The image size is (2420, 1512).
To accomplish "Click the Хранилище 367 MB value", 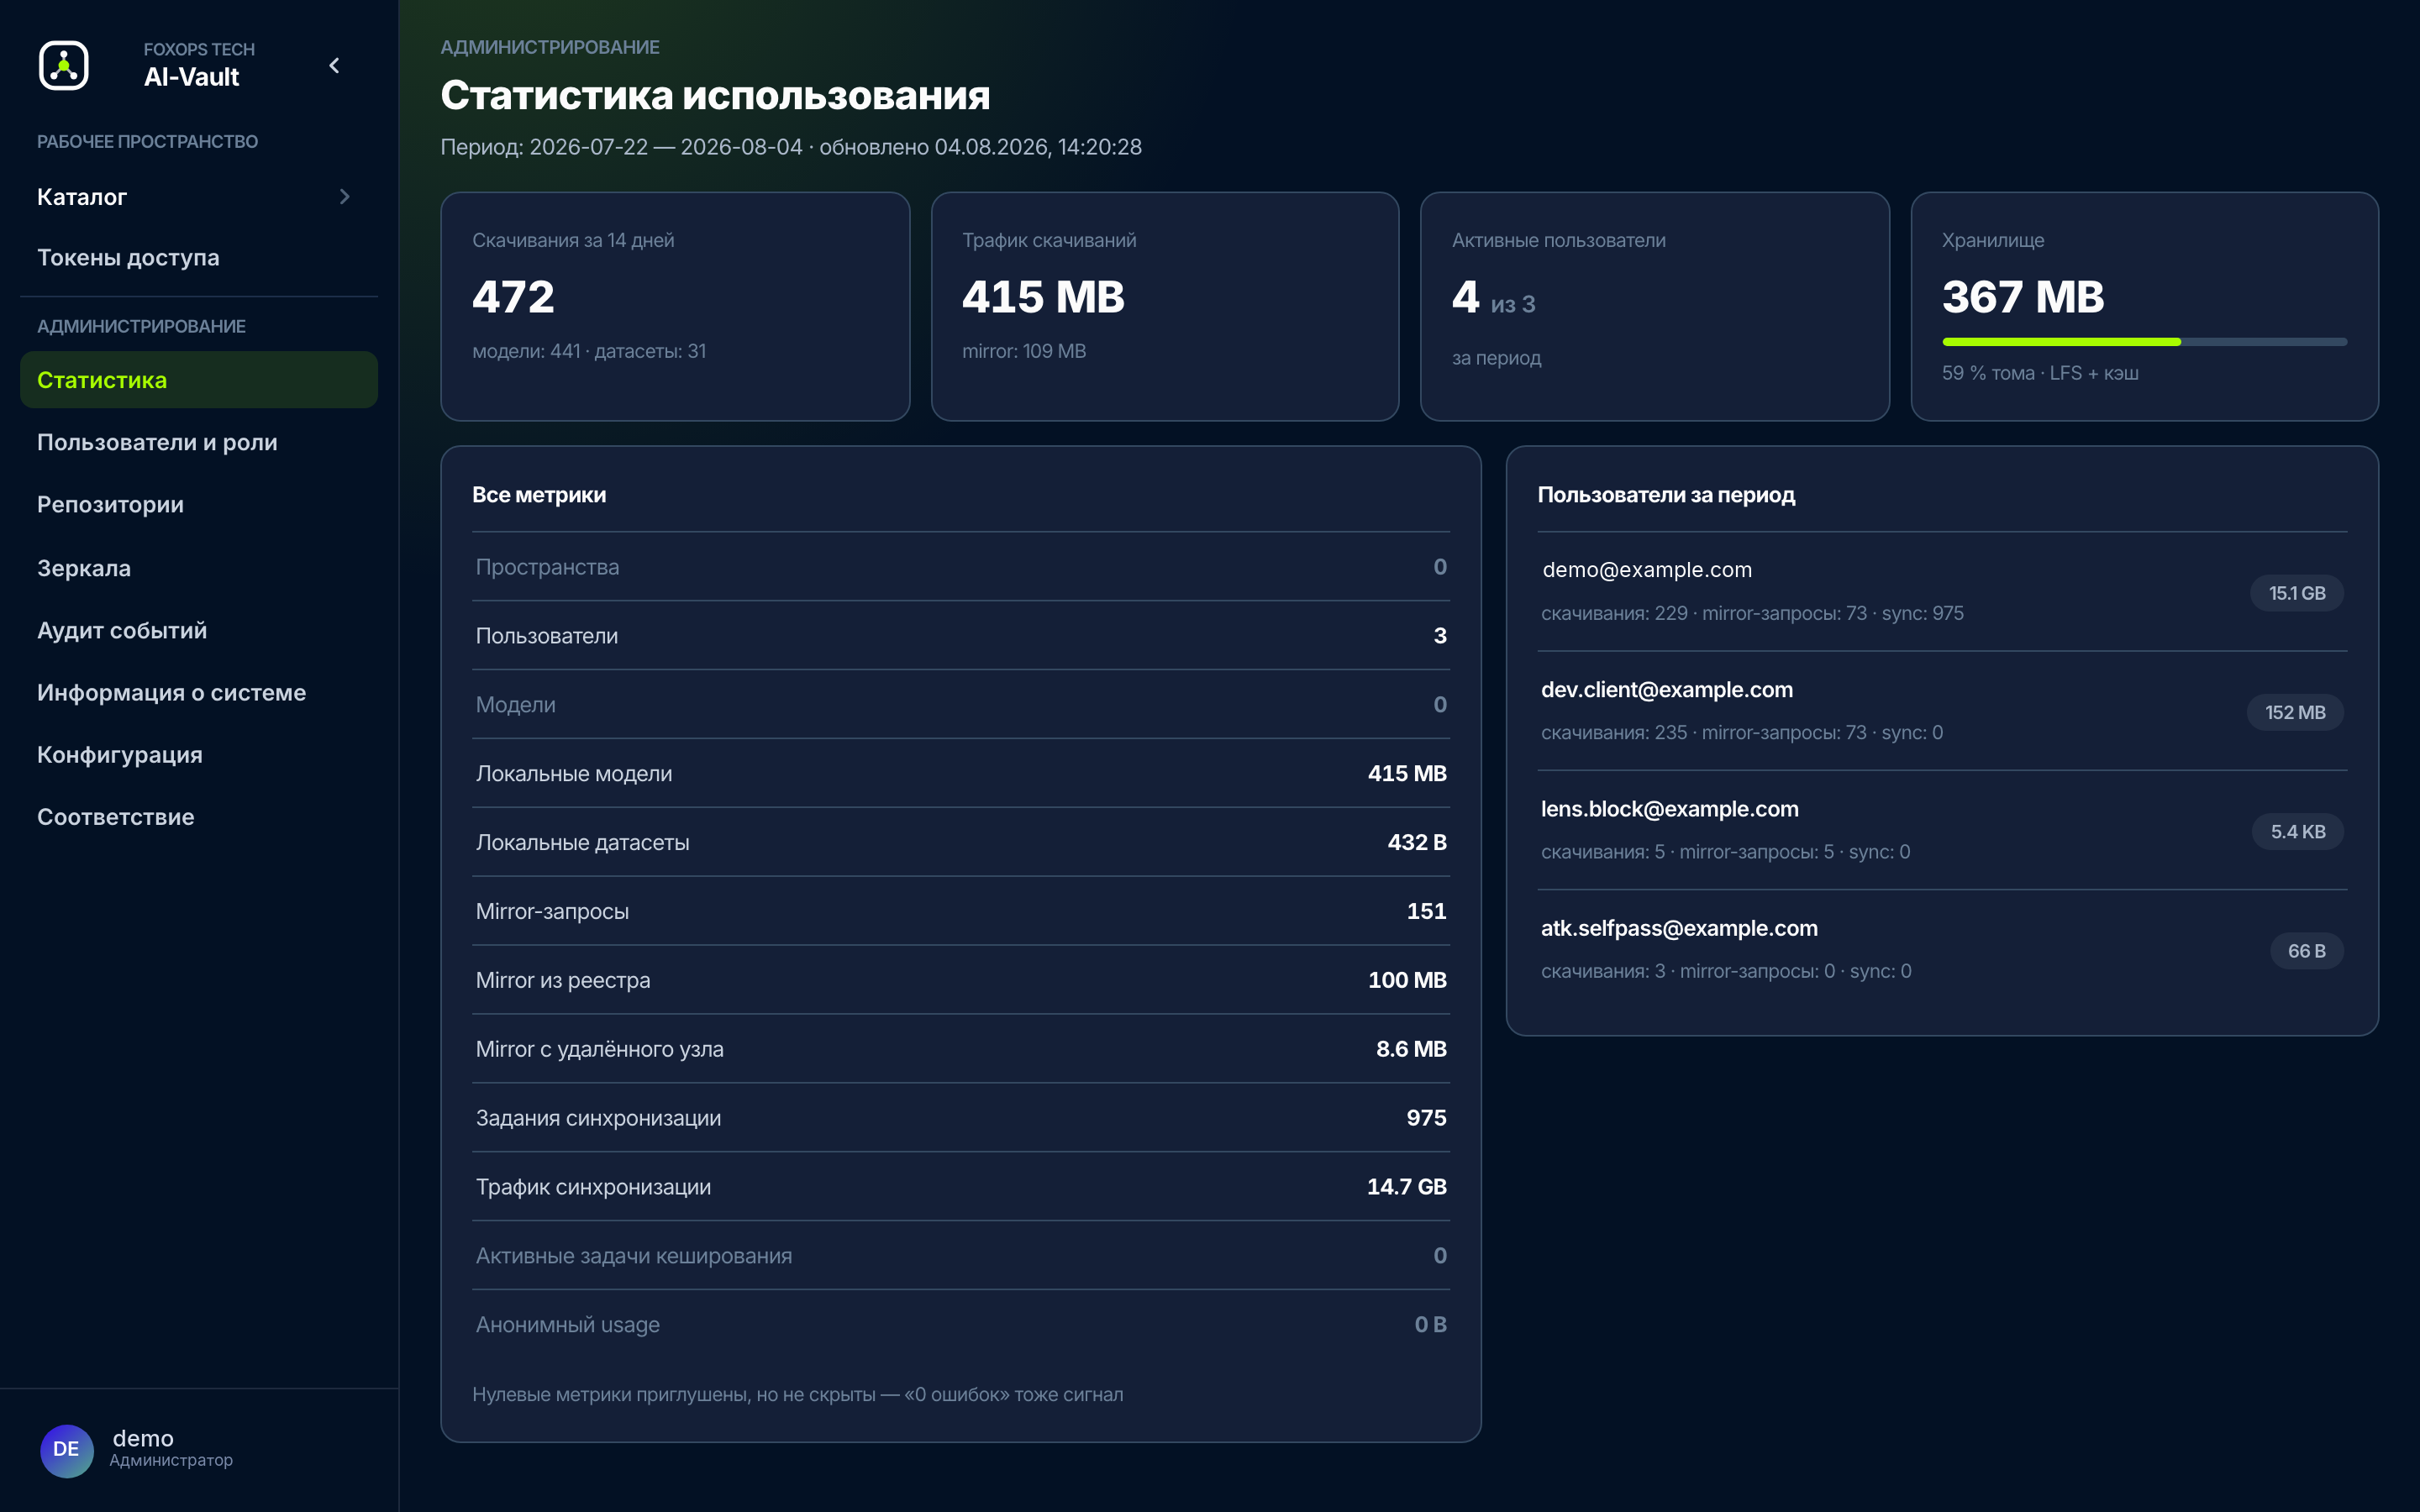I will tap(2023, 297).
